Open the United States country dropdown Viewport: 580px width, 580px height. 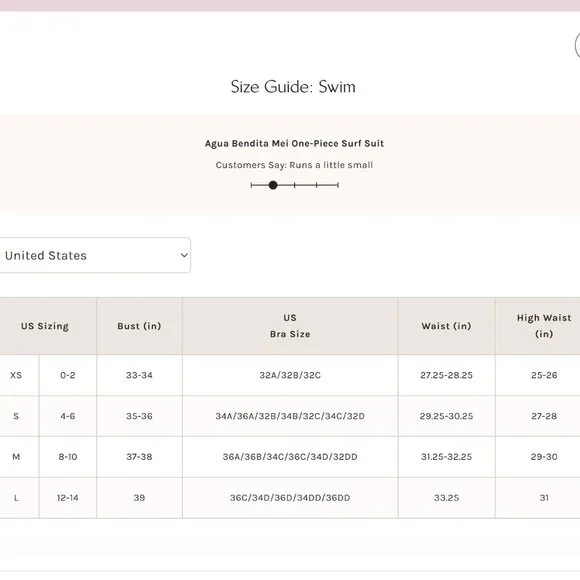95,255
